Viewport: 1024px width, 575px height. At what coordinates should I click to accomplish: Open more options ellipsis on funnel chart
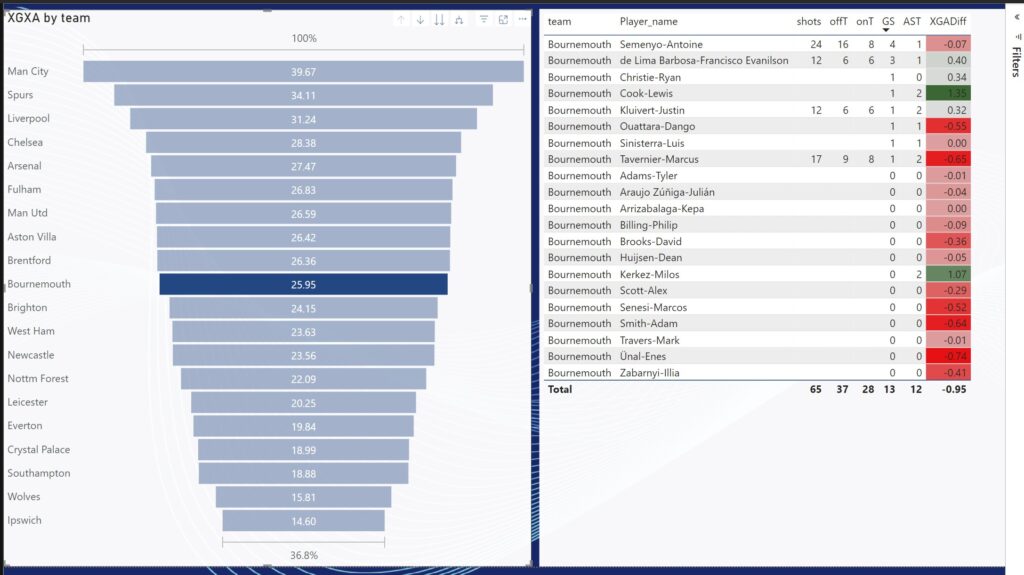click(522, 20)
